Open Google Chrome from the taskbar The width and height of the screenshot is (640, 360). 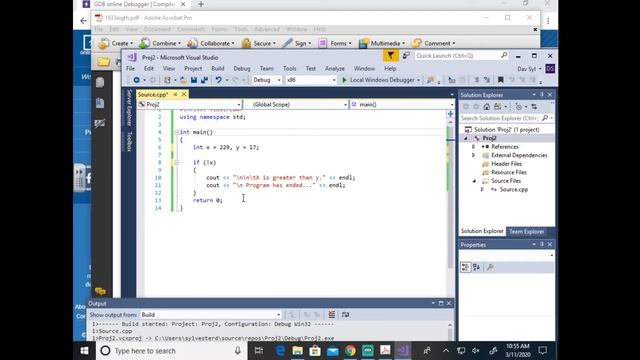[x=350, y=351]
